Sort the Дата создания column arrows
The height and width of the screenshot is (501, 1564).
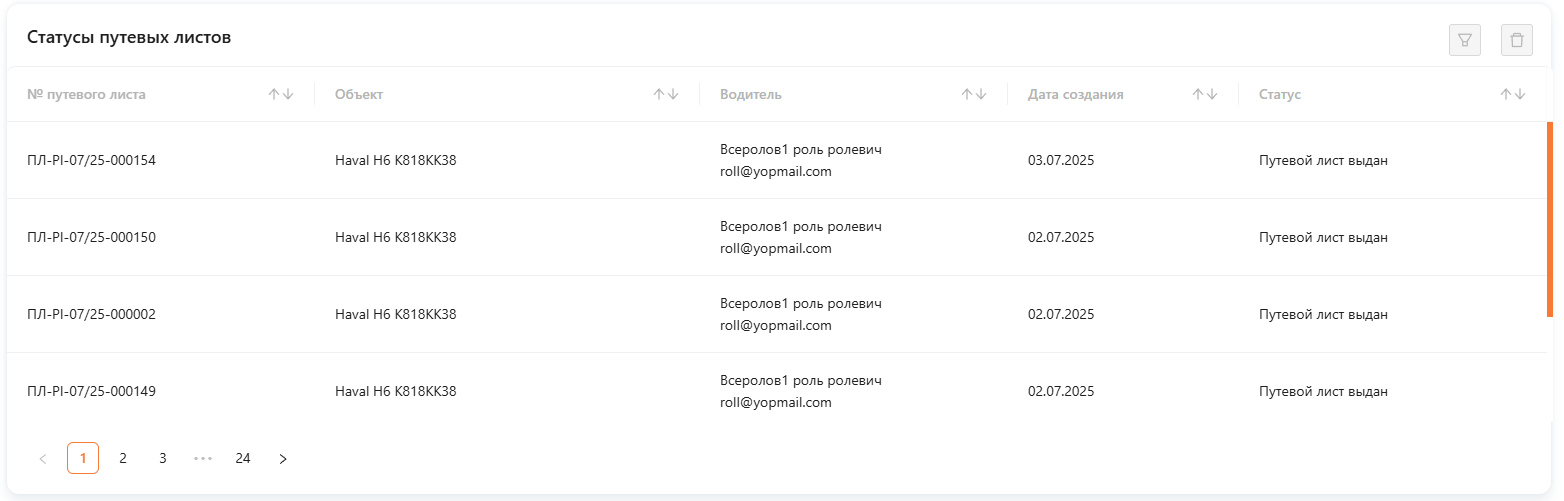coord(1205,94)
